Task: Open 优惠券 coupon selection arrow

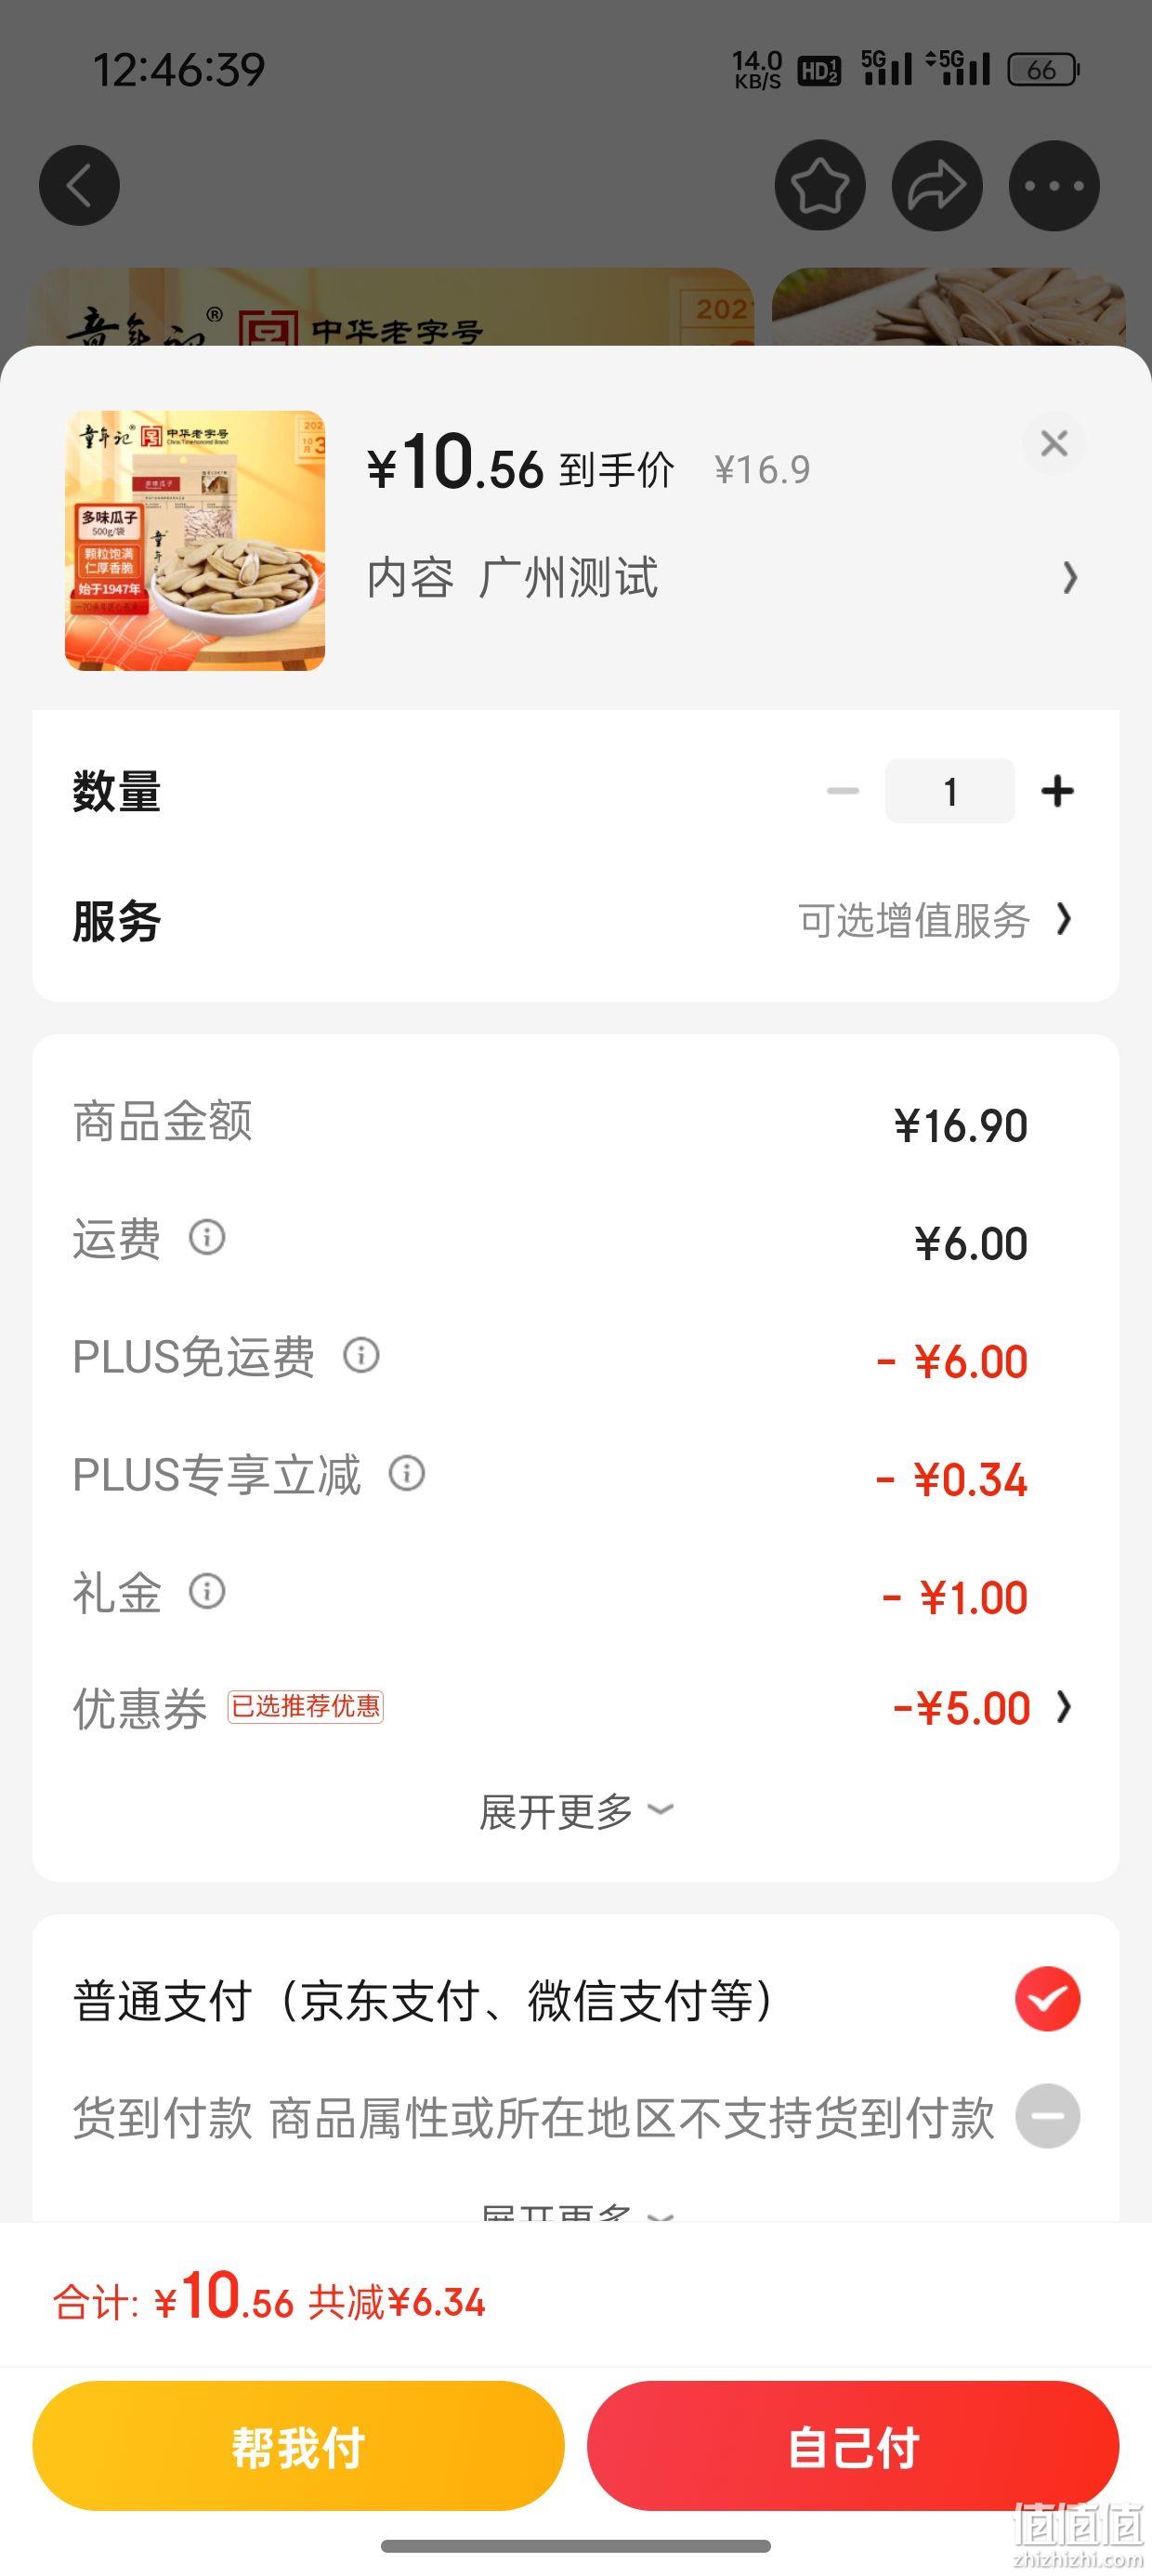Action: point(1064,1707)
